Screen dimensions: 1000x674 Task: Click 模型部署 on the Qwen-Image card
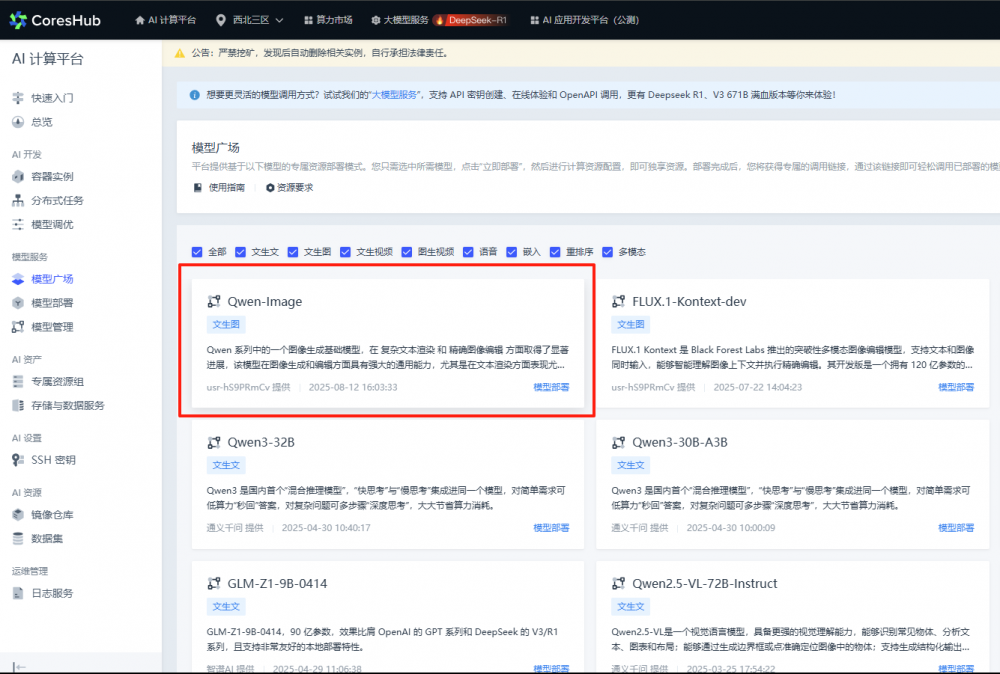point(551,387)
